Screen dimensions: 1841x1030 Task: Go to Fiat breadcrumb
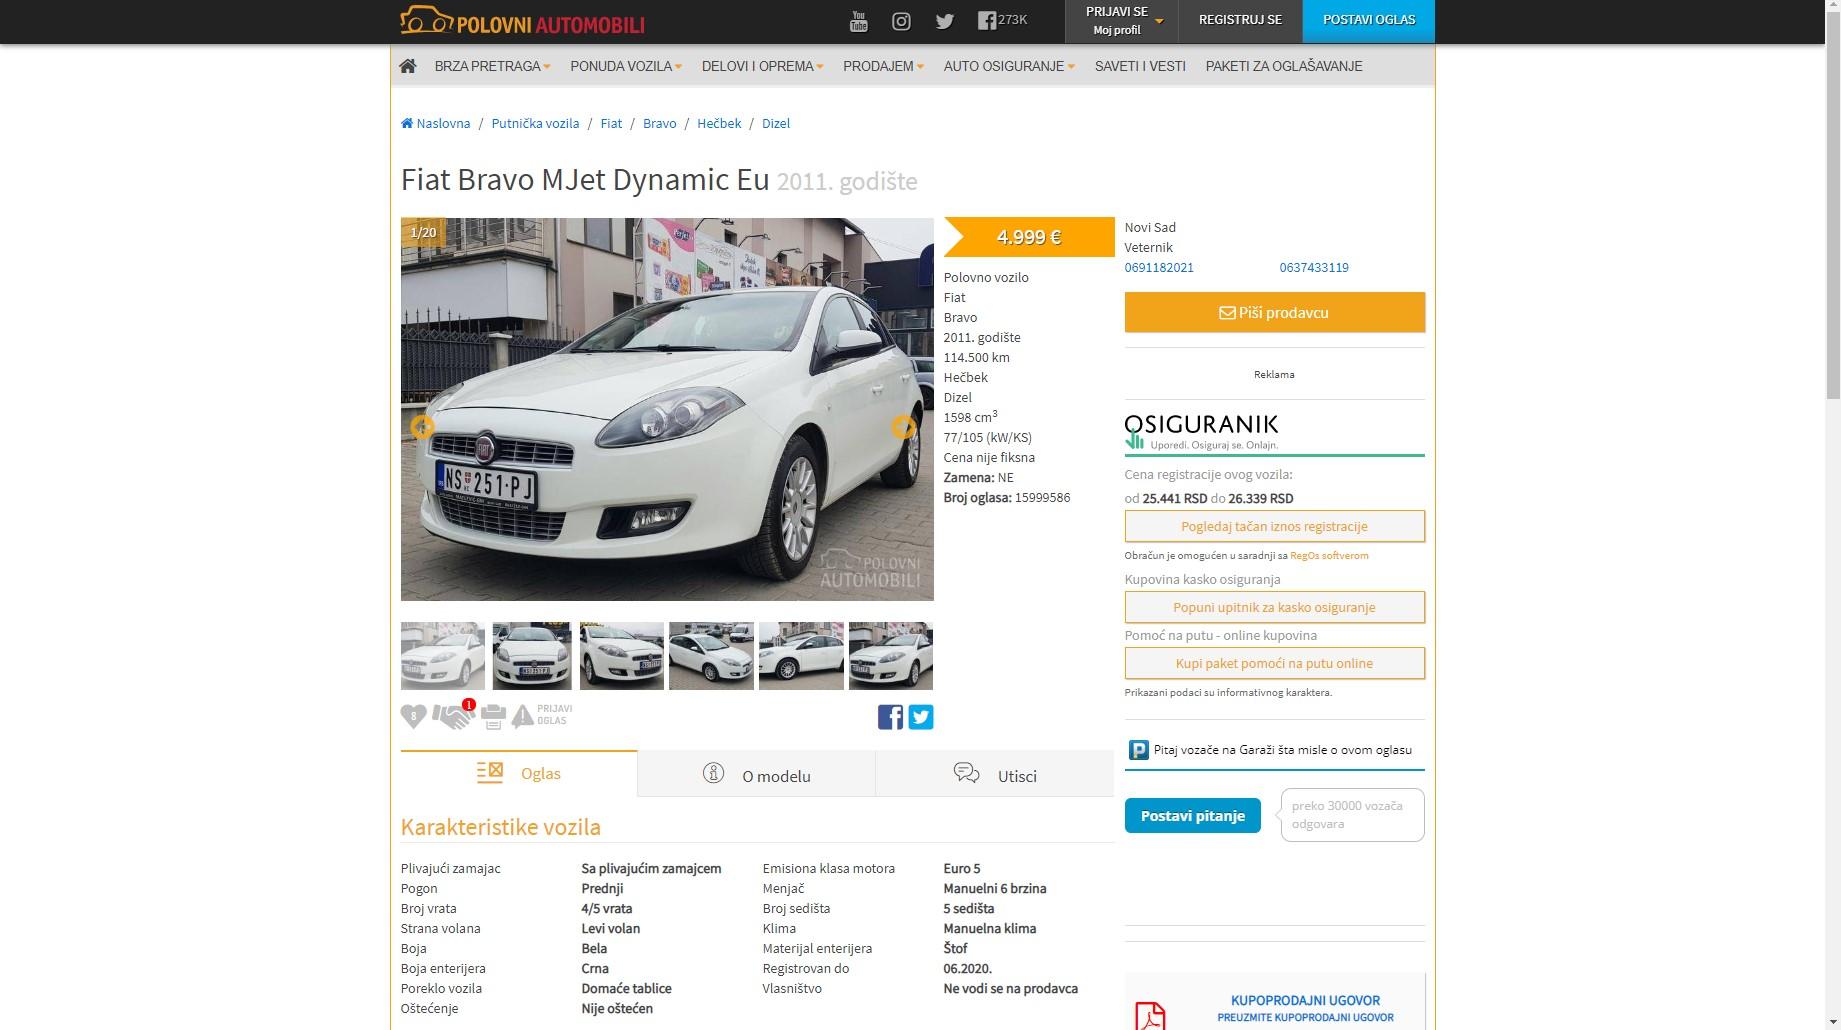[611, 123]
